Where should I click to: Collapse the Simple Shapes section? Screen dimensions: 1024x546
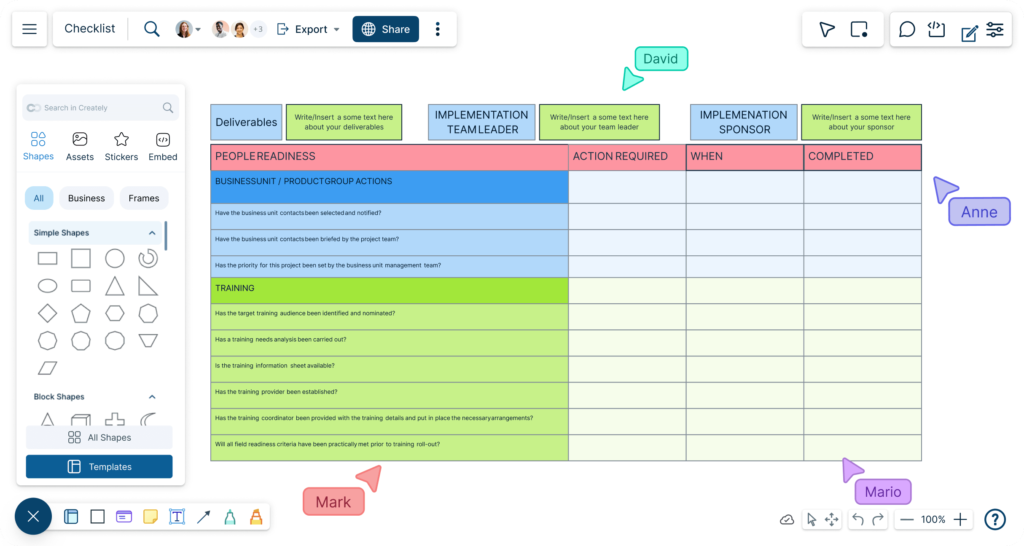(x=152, y=233)
